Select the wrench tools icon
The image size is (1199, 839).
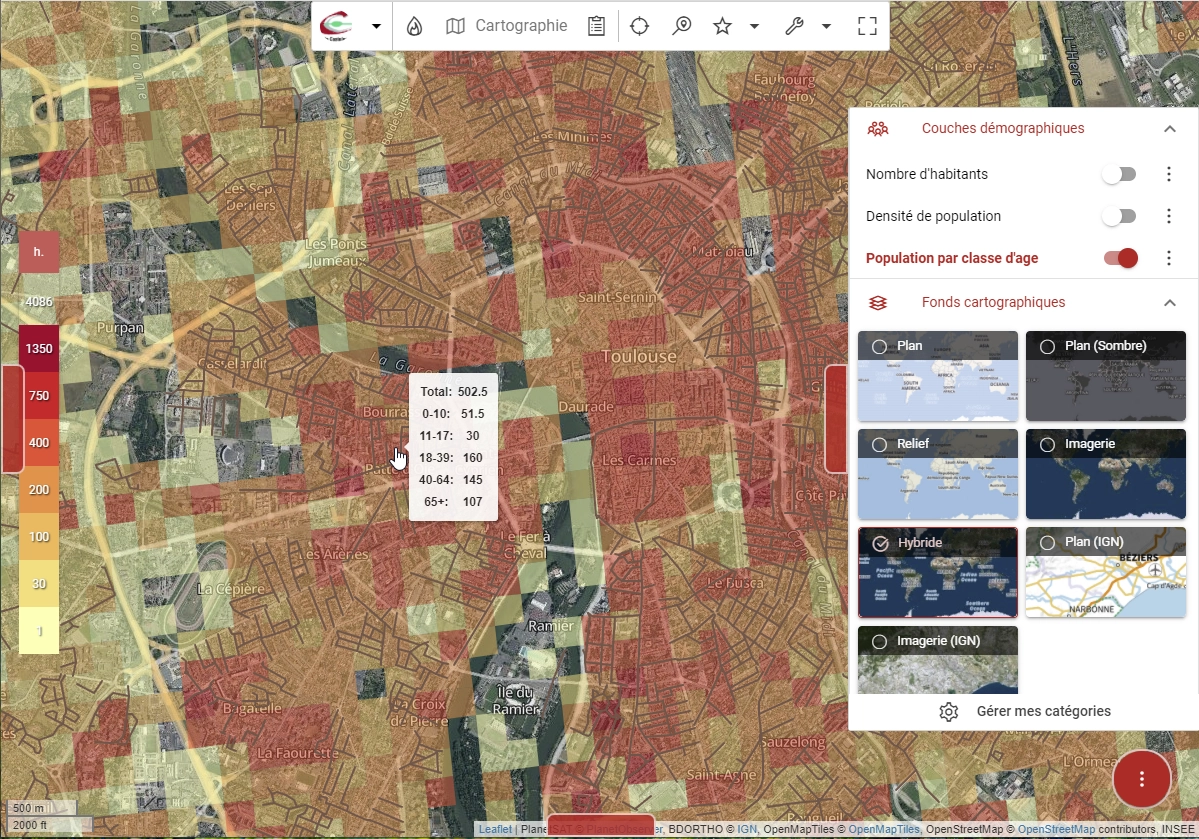coord(795,26)
